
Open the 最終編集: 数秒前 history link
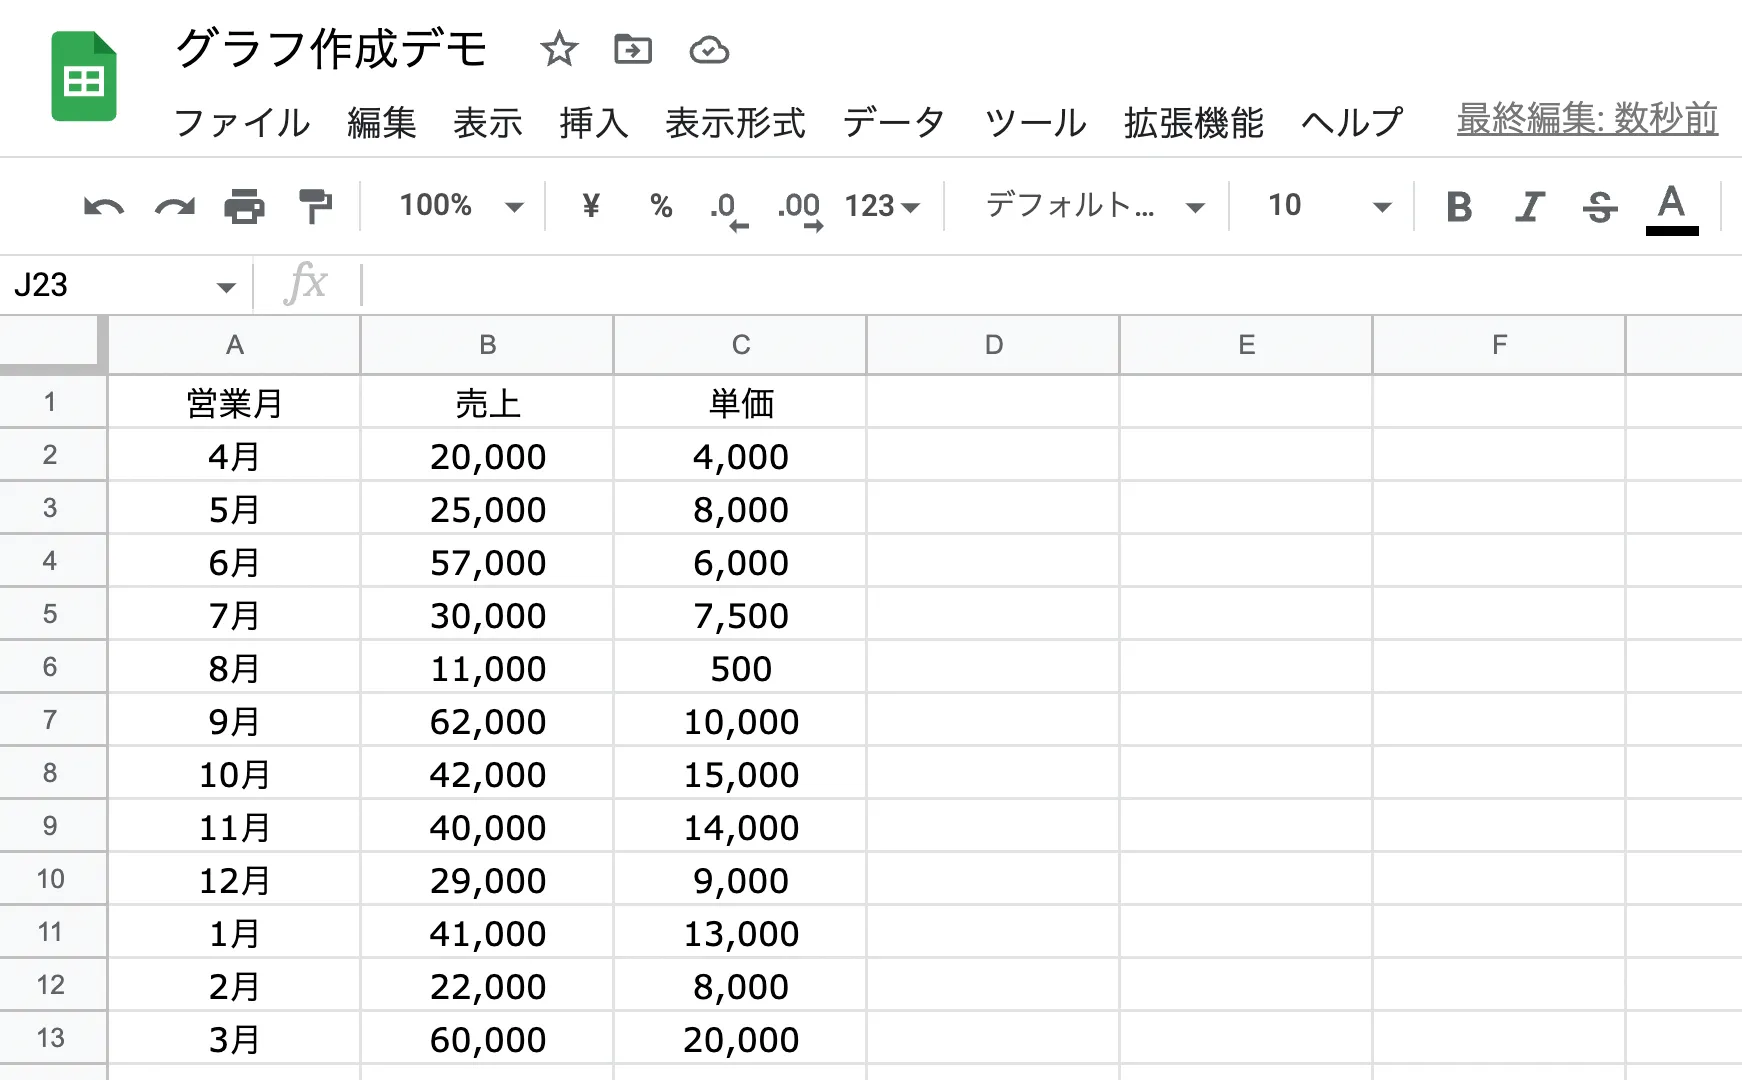click(x=1587, y=119)
